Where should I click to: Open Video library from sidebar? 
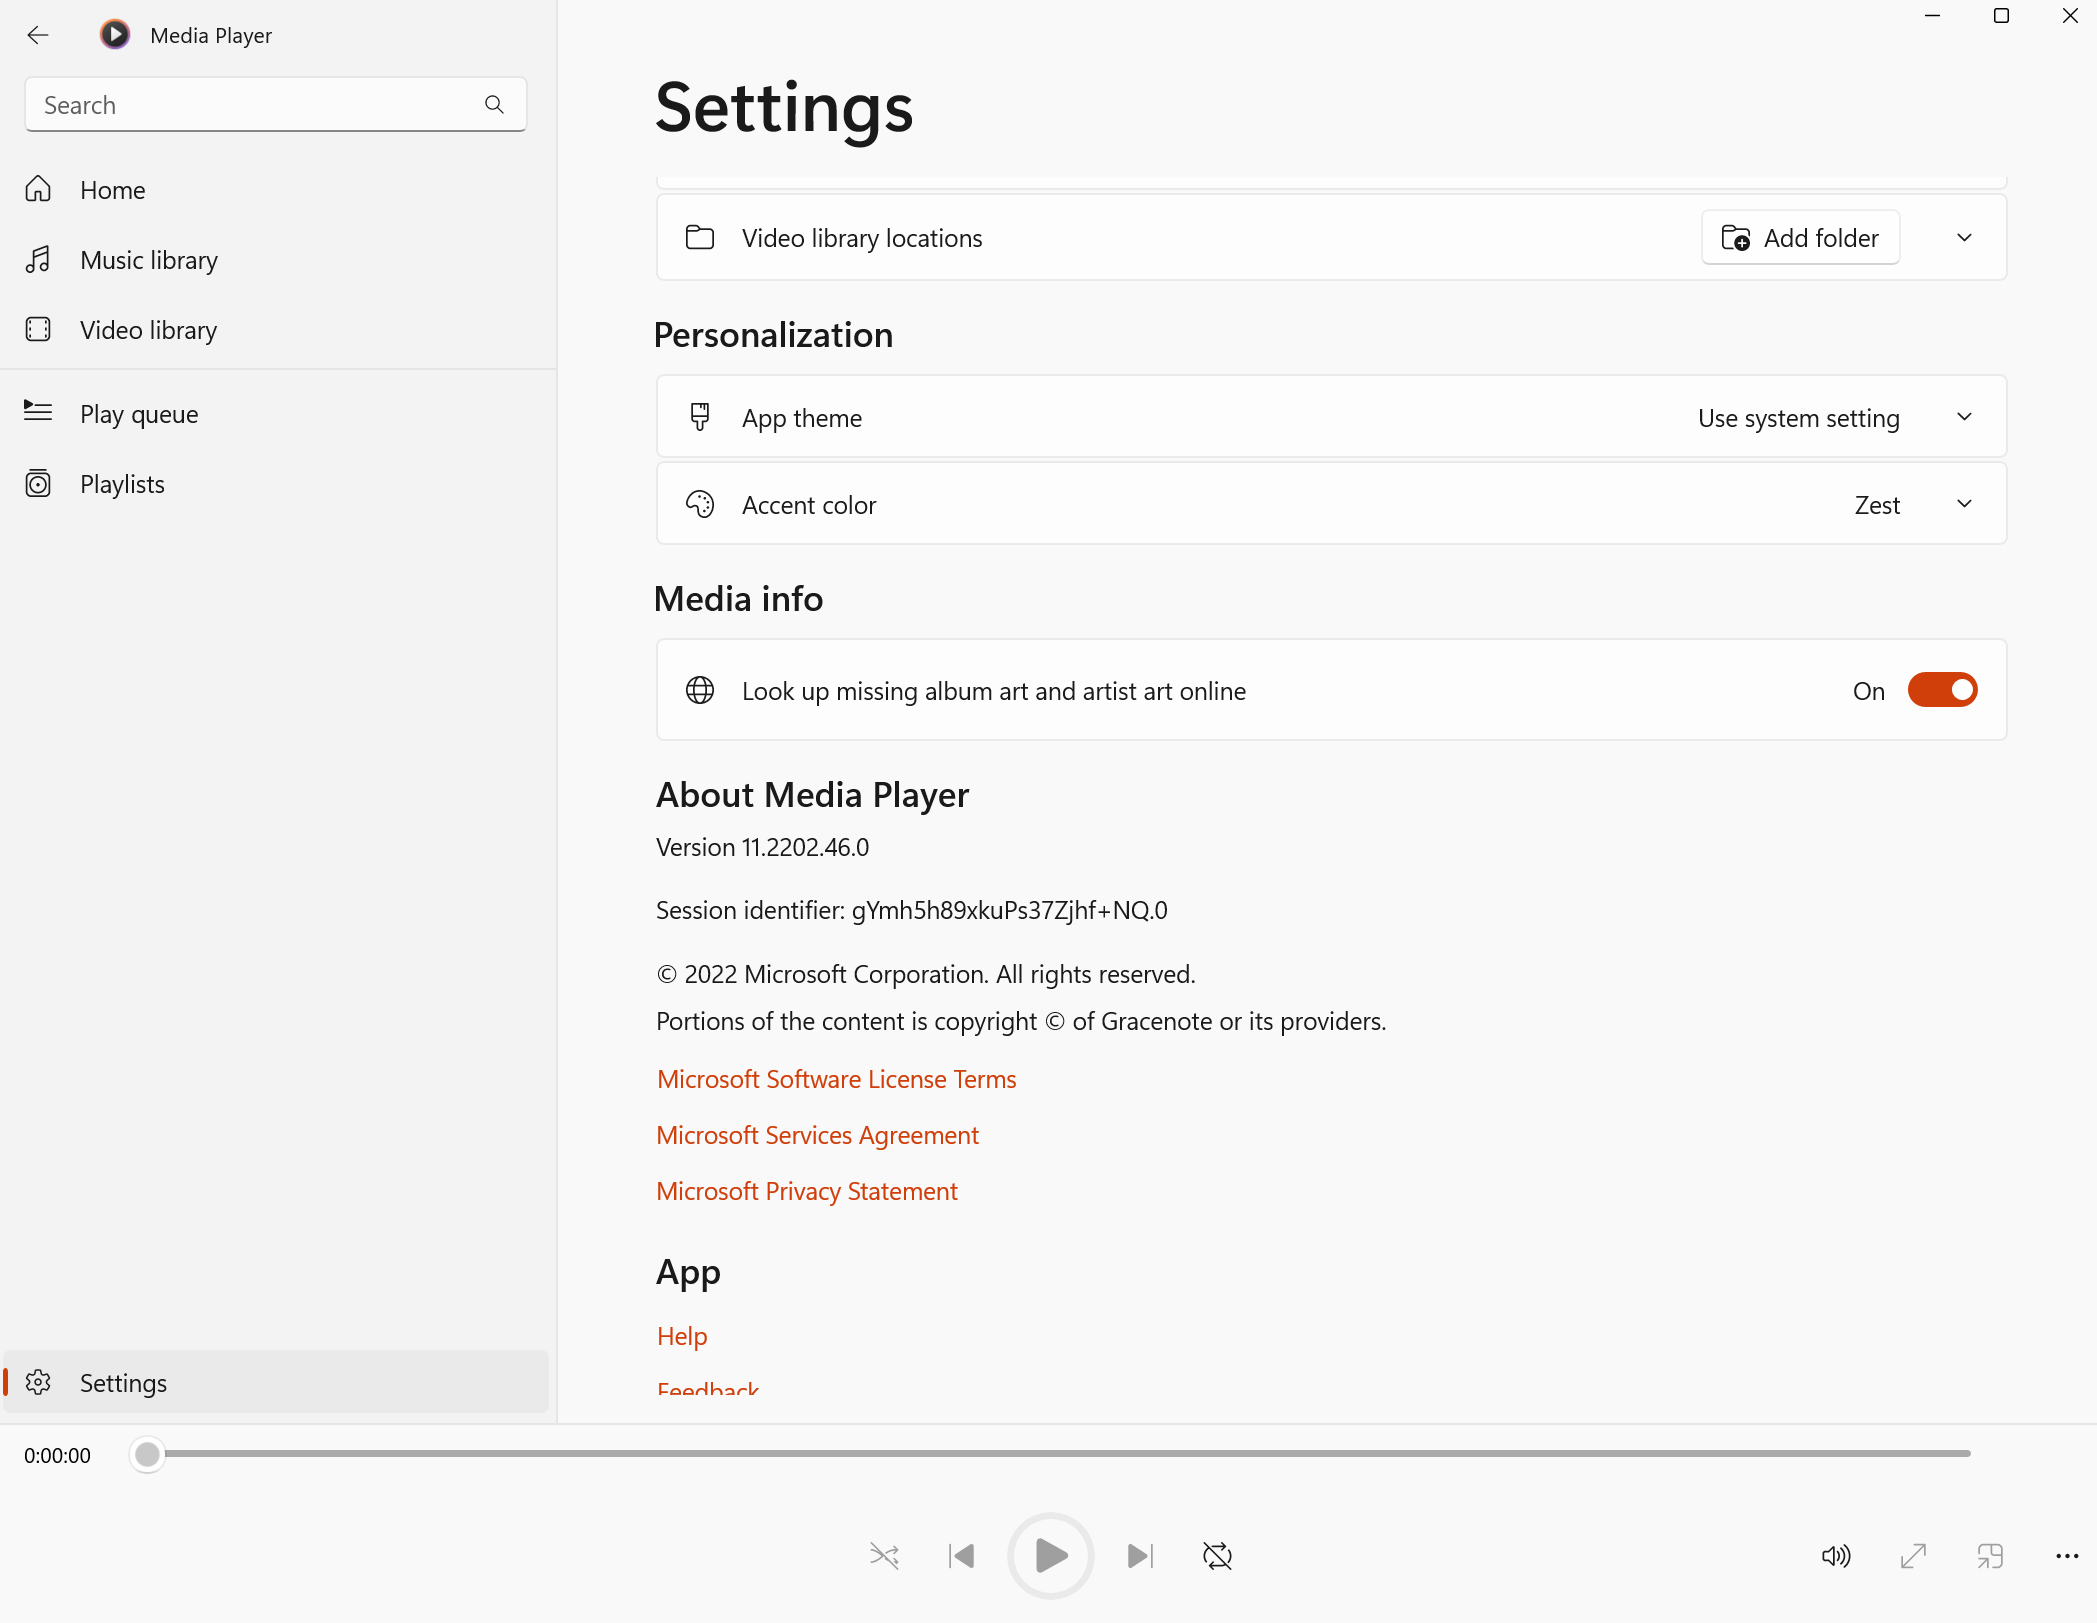click(x=276, y=330)
